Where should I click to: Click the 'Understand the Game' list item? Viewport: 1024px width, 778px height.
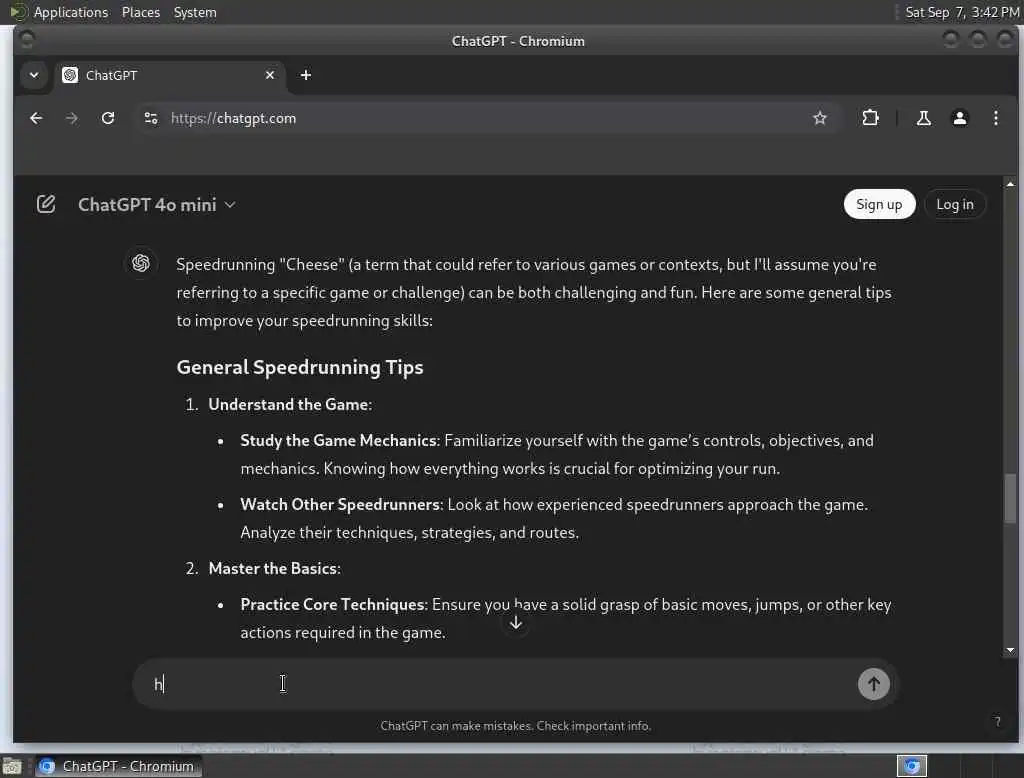(290, 404)
